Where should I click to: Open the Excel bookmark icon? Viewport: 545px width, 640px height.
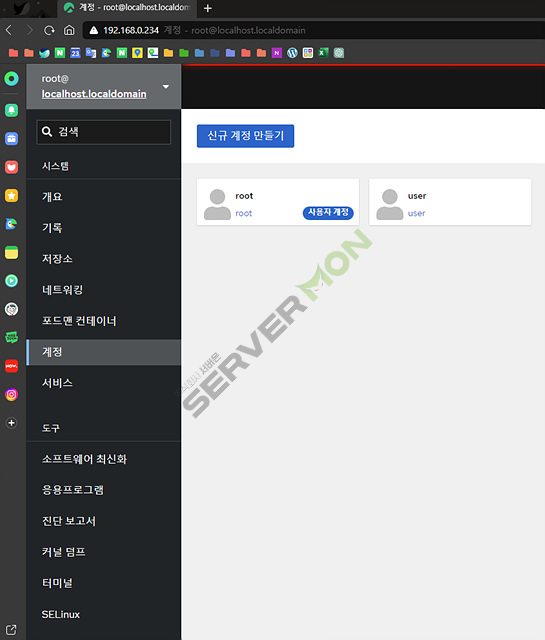click(323, 53)
